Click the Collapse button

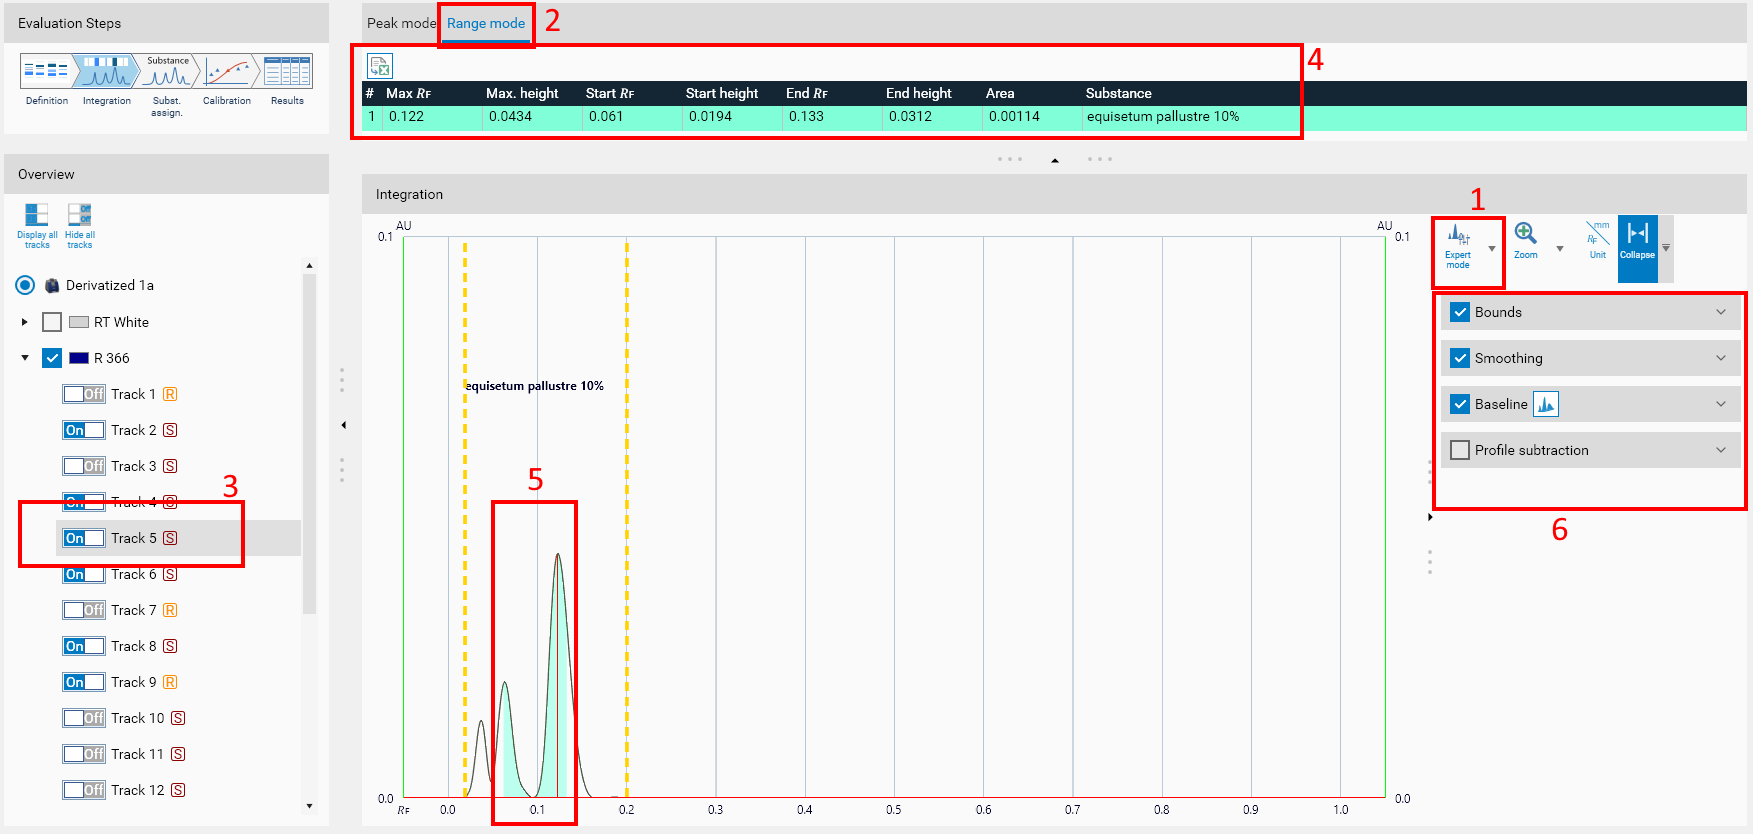point(1637,240)
